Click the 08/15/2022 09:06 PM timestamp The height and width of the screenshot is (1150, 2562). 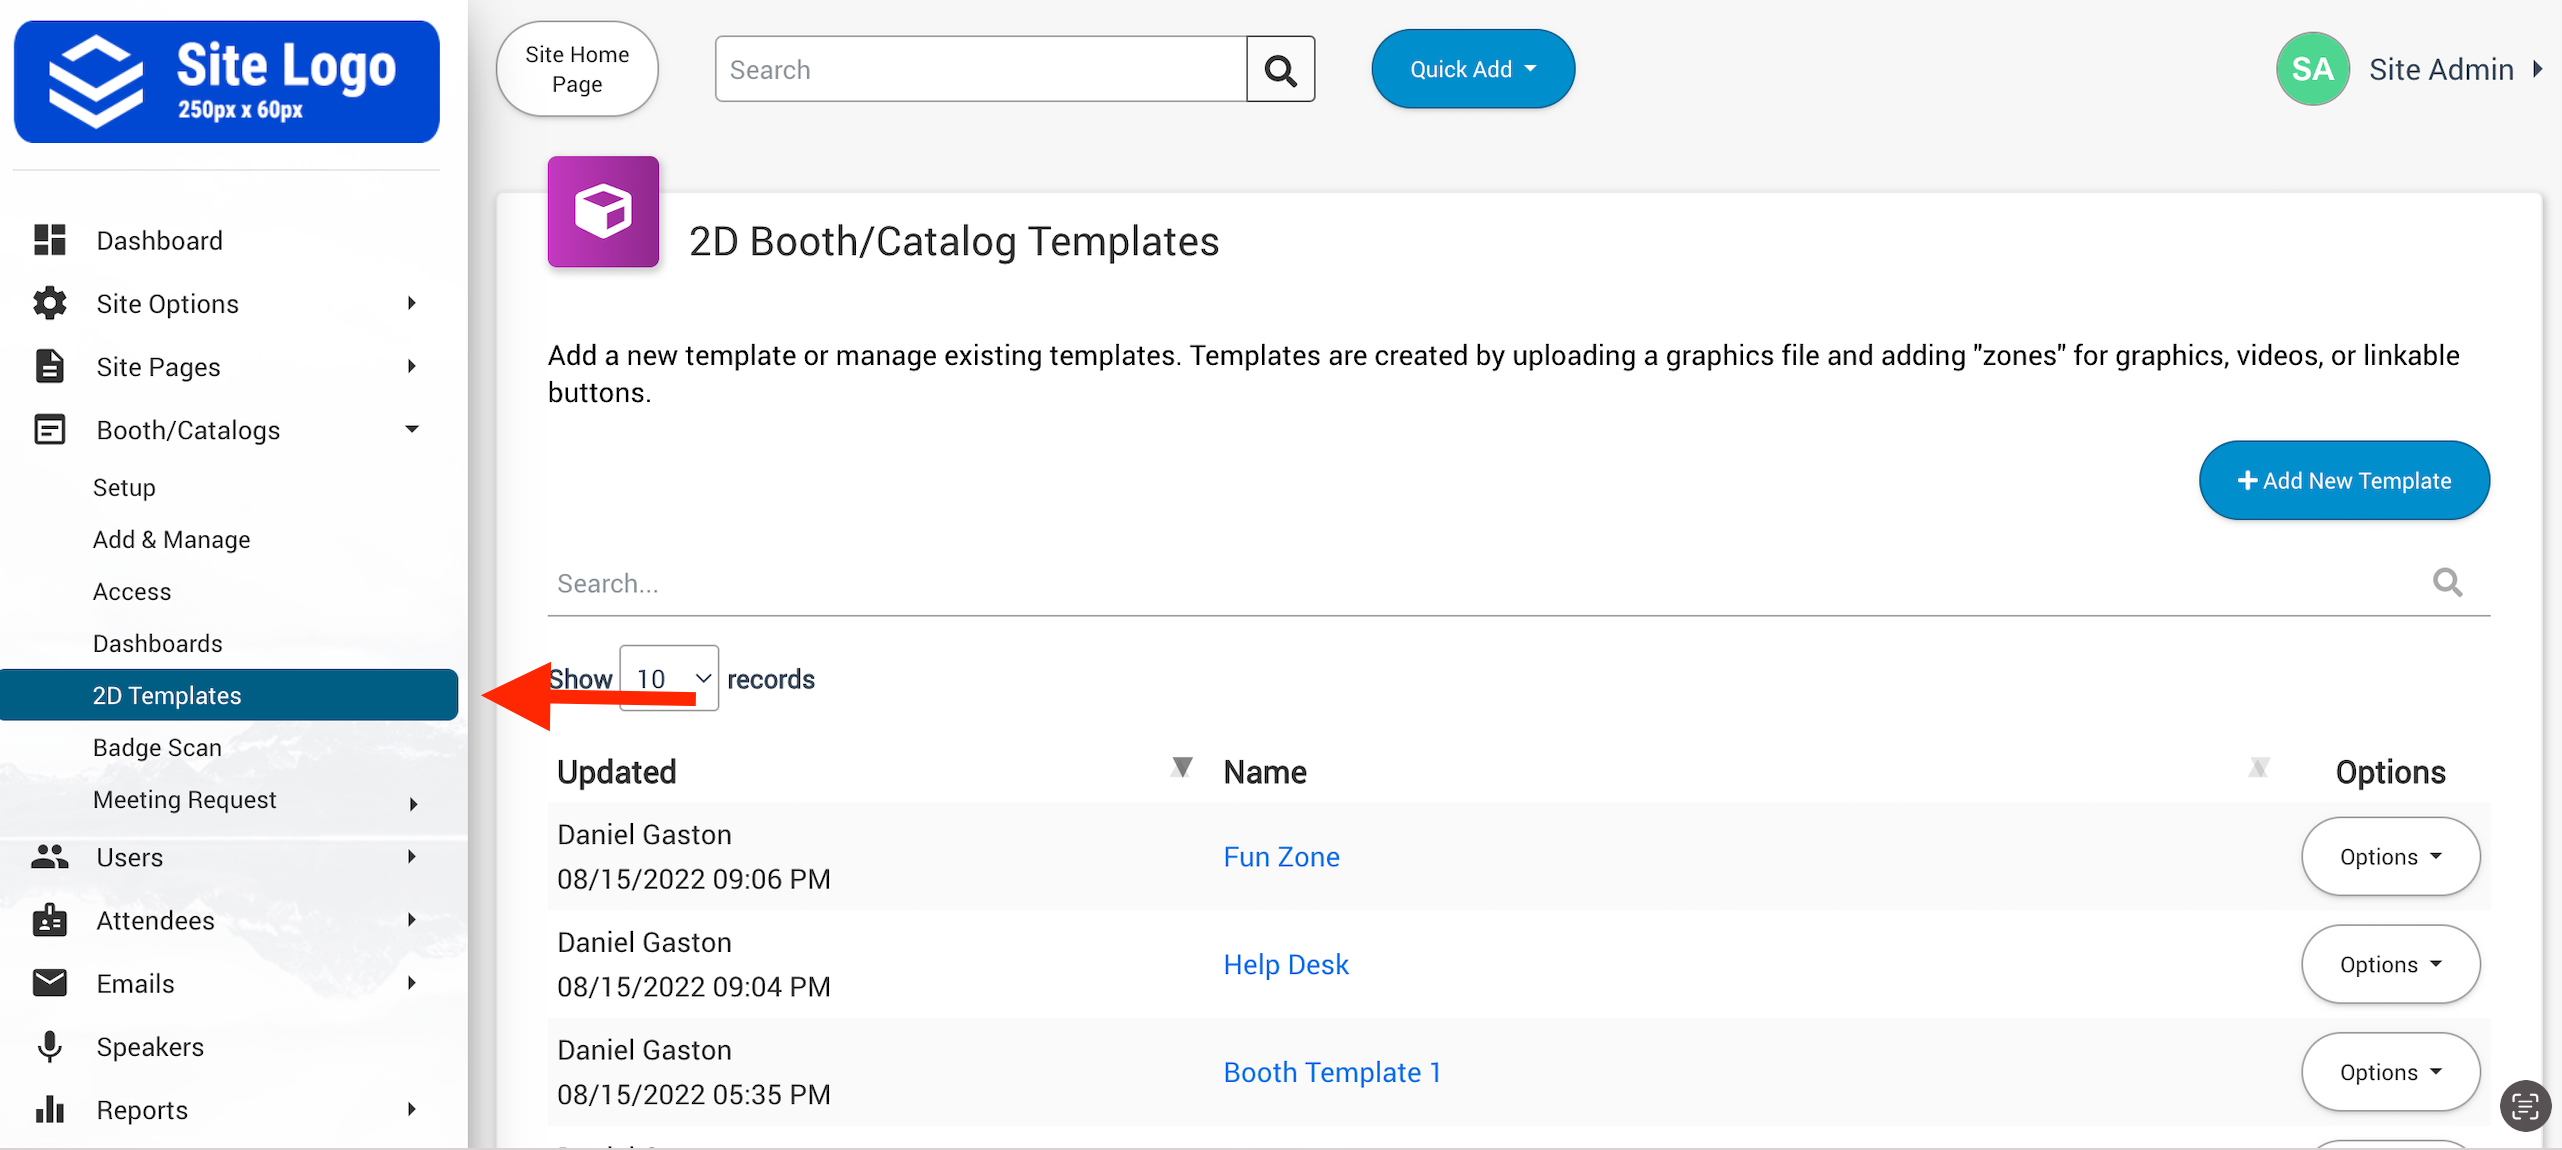[x=693, y=879]
